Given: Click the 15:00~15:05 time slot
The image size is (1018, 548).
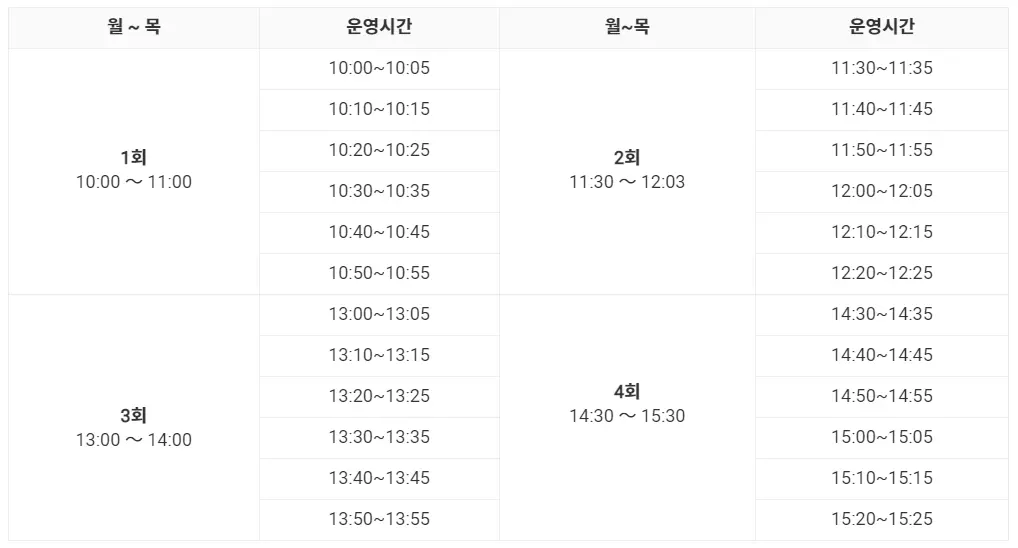Looking at the screenshot, I should click(882, 438).
